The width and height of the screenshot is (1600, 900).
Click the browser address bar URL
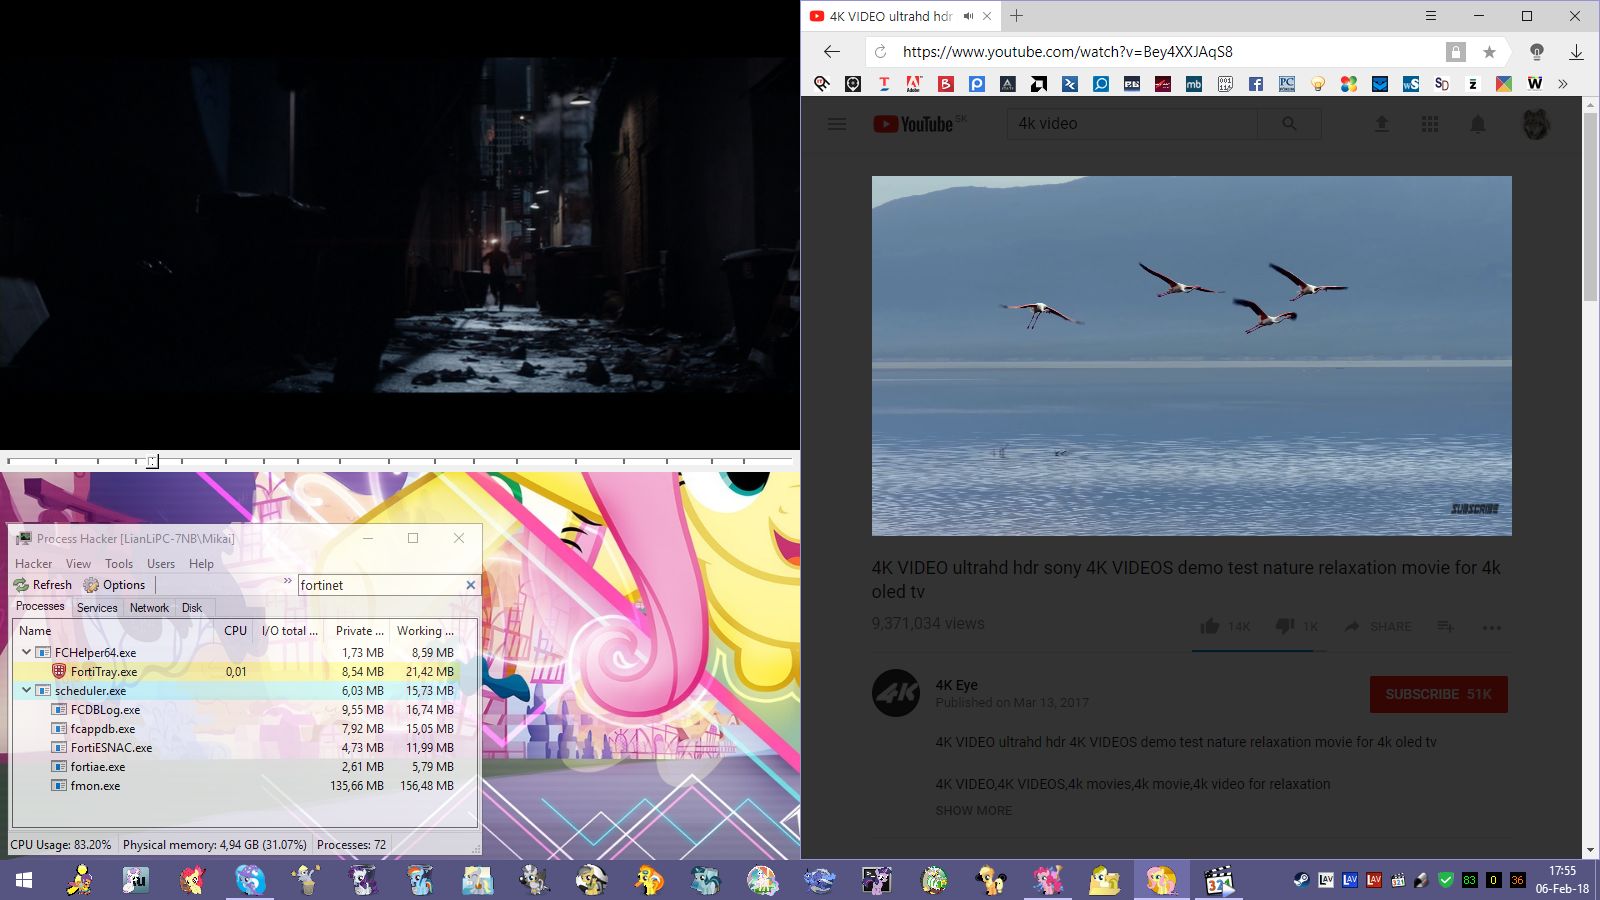pos(1067,52)
